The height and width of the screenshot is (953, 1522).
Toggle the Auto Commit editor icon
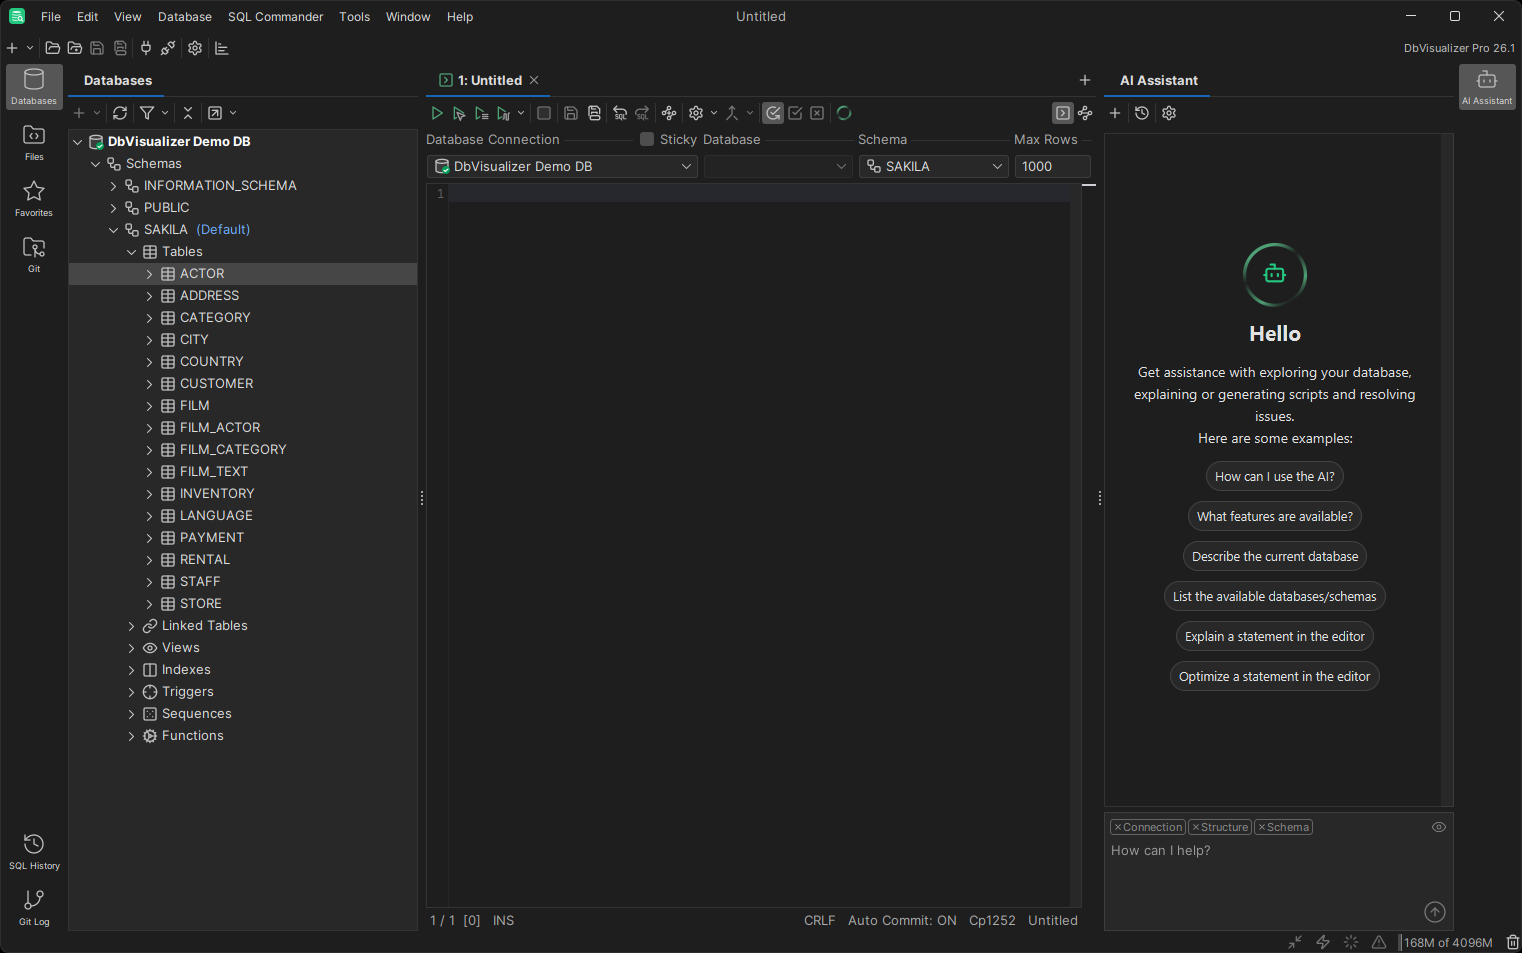tap(772, 113)
